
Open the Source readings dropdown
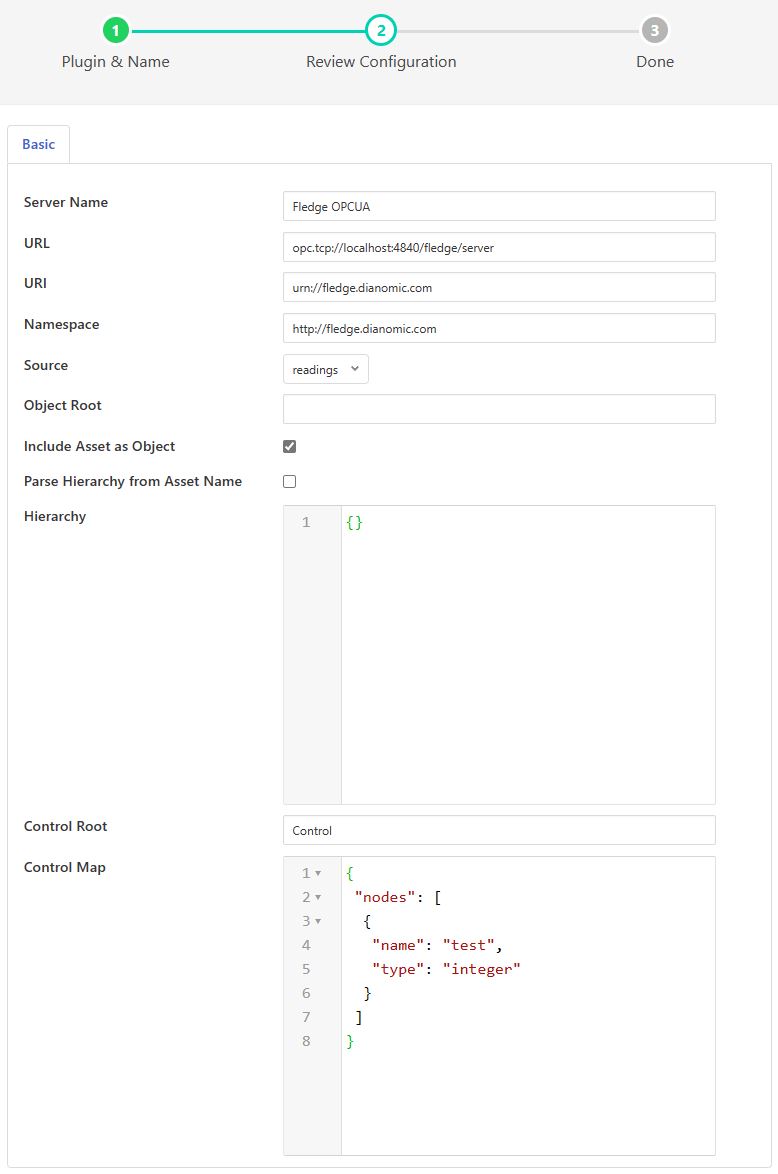click(325, 369)
